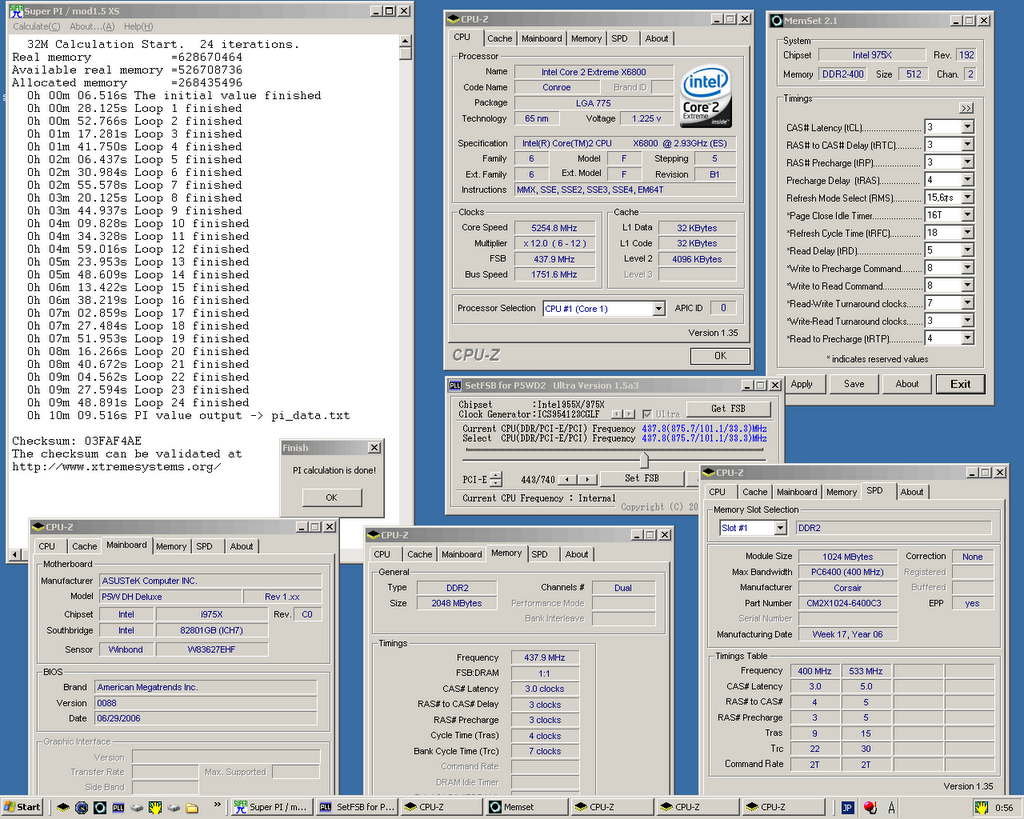Select Memory tab in CPU-Z Mainboard window
Image resolution: width=1024 pixels, height=819 pixels.
coord(171,546)
